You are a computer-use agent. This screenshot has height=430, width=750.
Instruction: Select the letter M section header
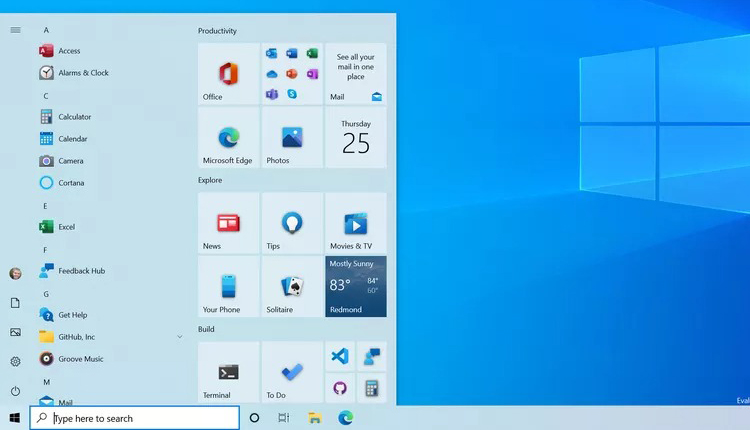pos(46,382)
